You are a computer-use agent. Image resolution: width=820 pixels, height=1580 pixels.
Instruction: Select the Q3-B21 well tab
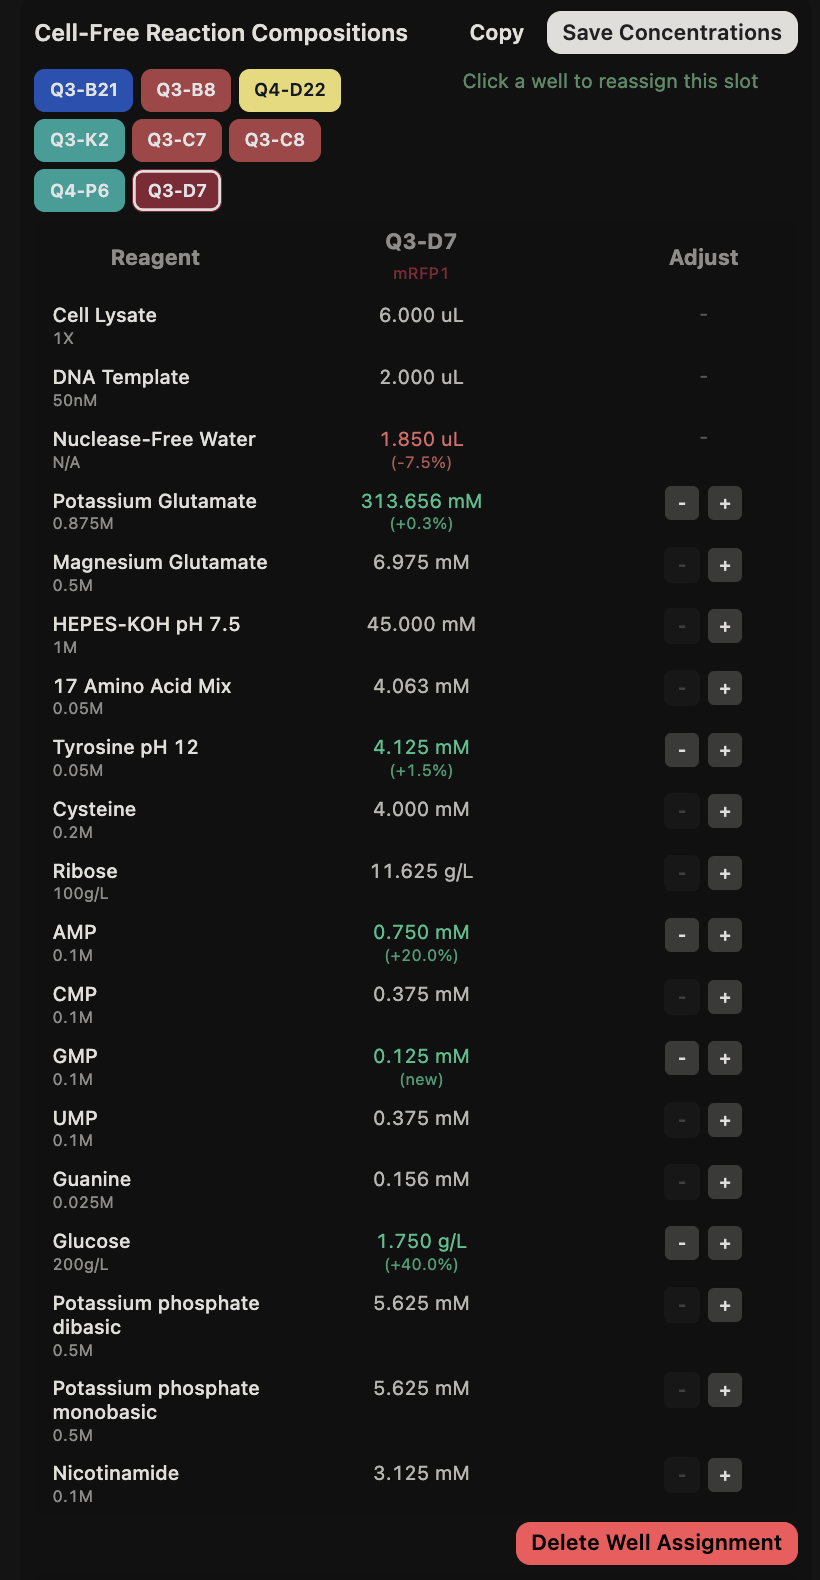point(84,90)
